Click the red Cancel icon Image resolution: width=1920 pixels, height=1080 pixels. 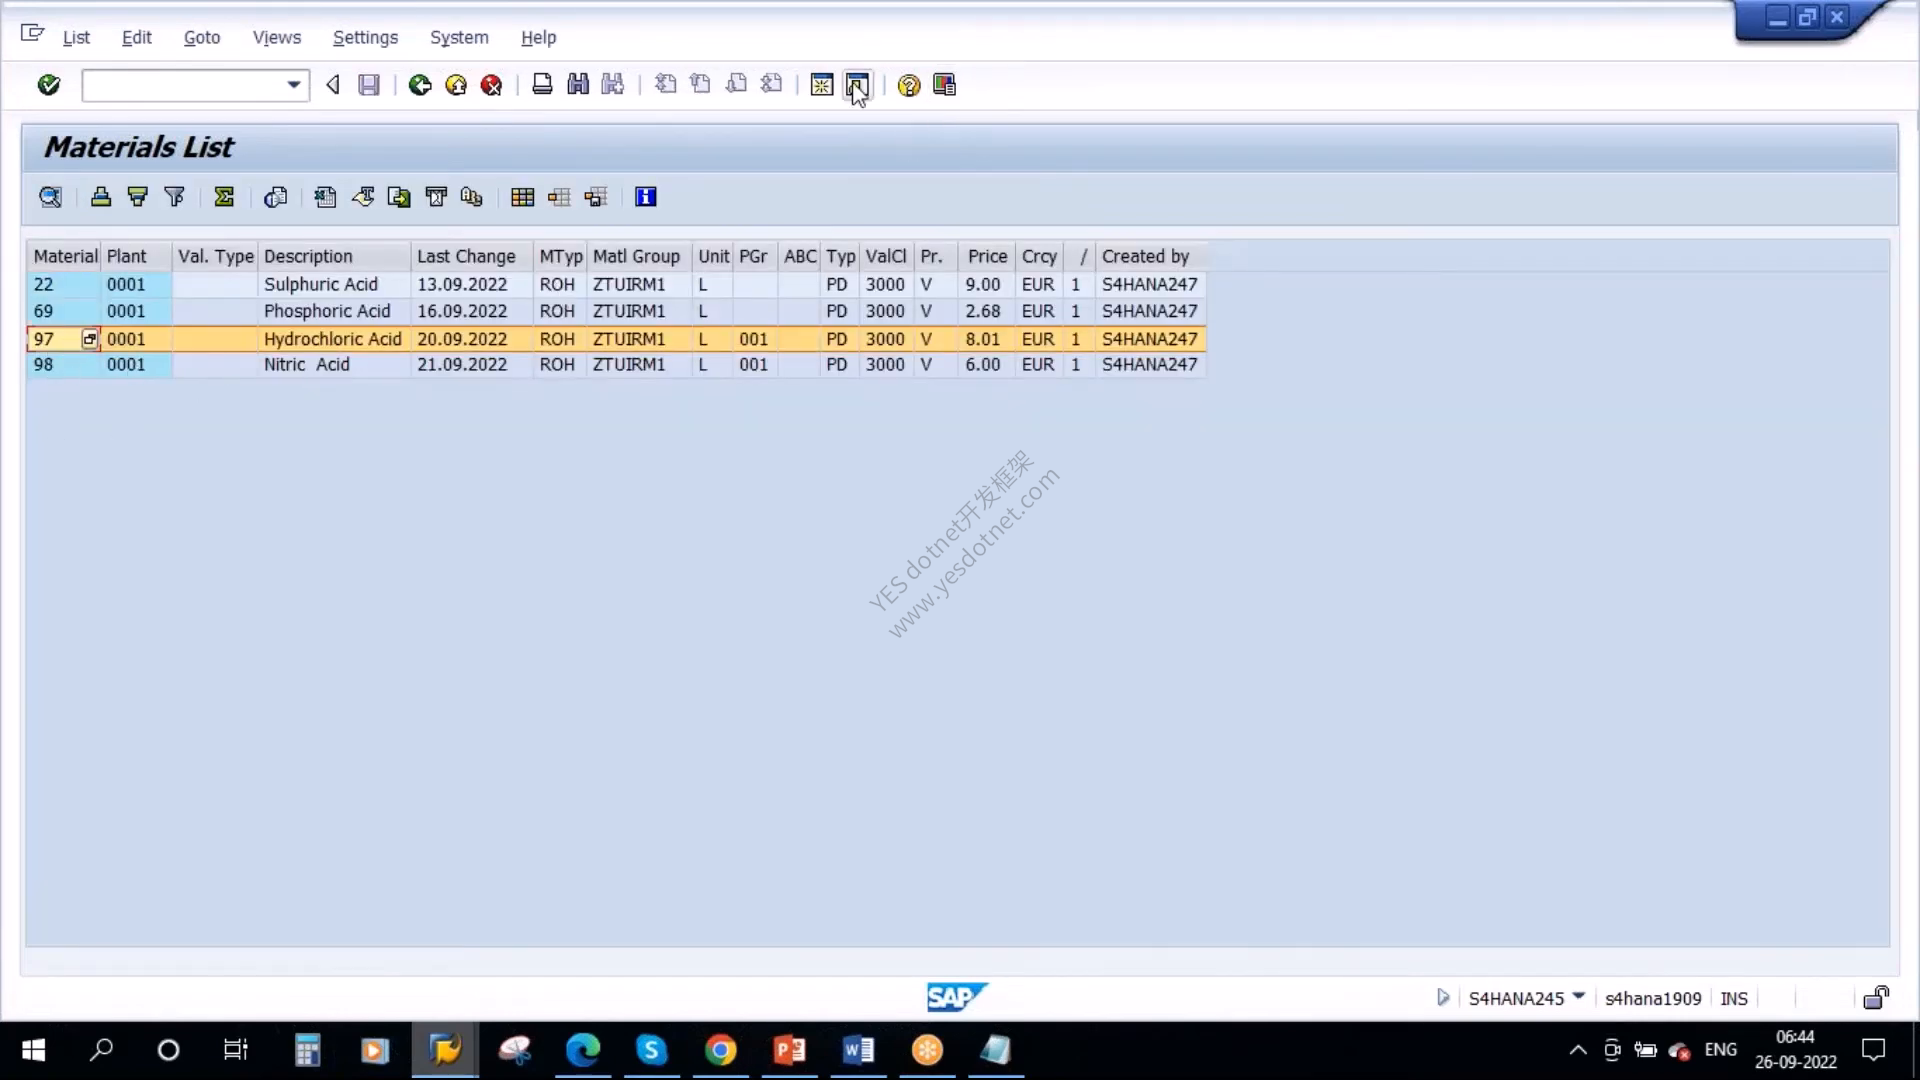pyautogui.click(x=491, y=85)
